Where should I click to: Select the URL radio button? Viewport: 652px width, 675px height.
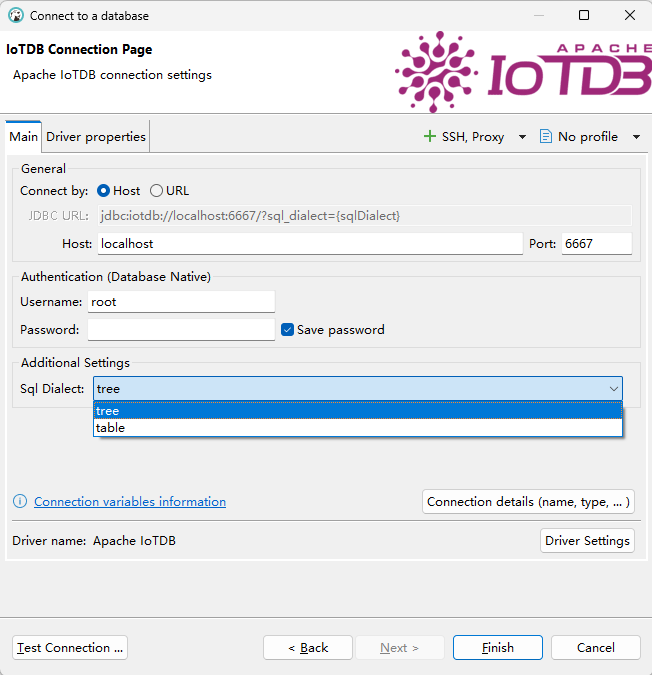[156, 191]
